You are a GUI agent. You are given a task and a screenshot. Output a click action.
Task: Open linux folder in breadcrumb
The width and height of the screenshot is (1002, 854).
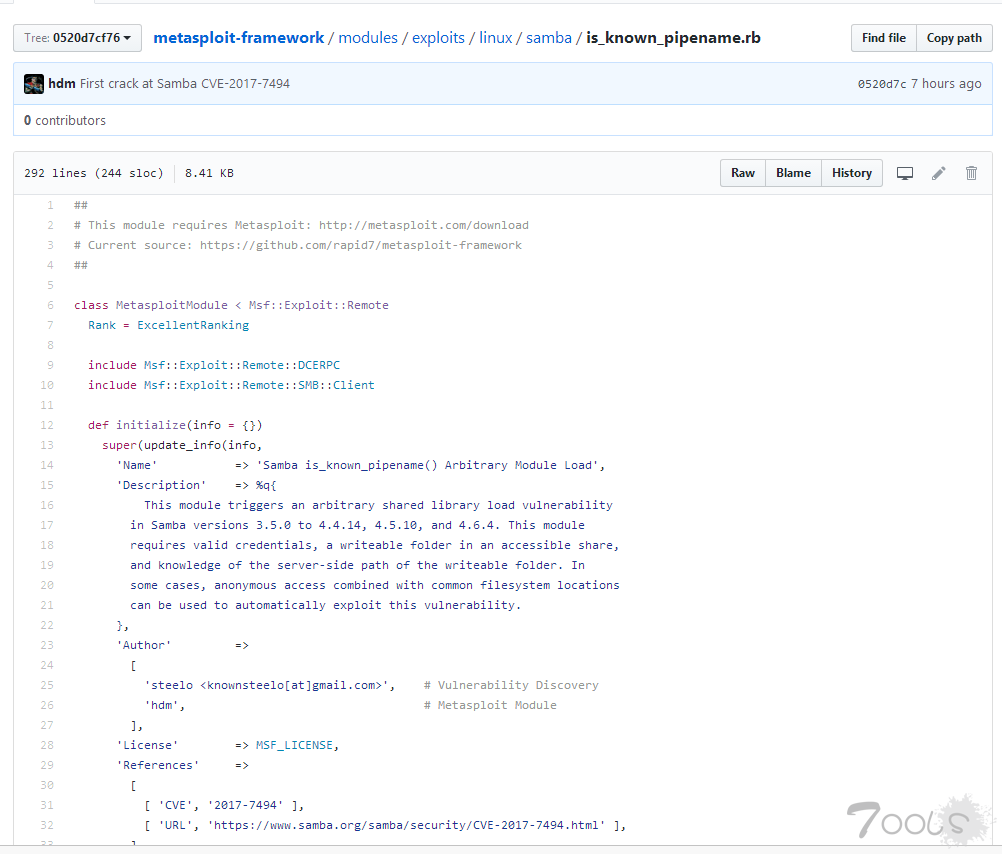click(495, 38)
